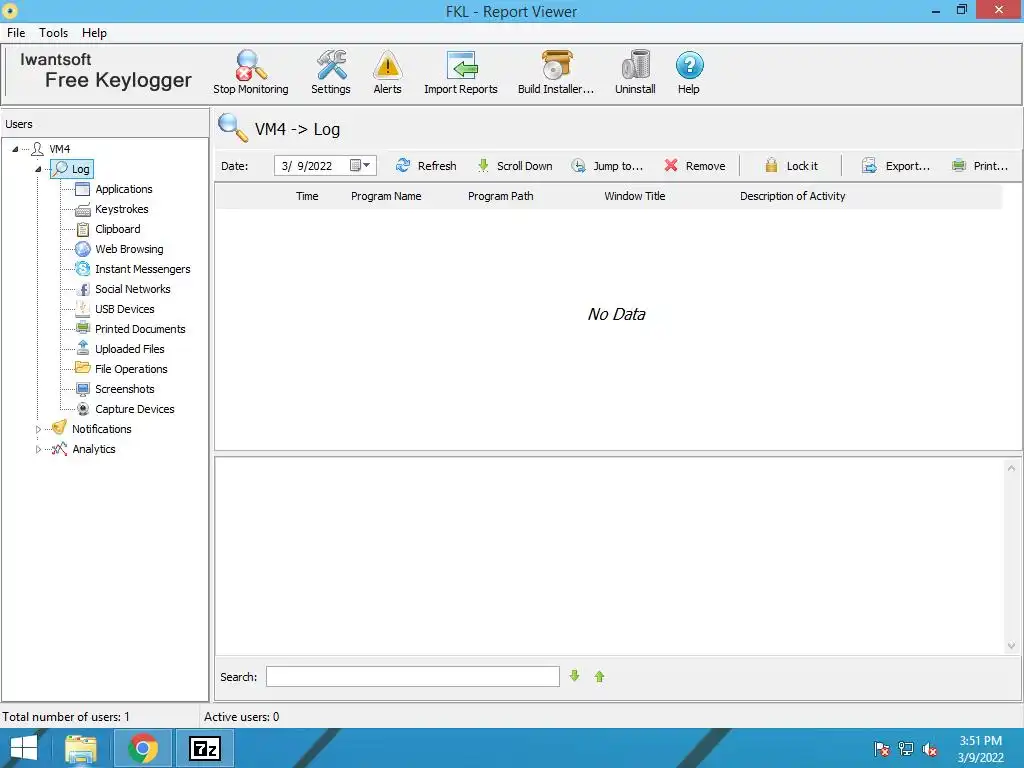Sort by the Time column header
1024x768 pixels.
click(x=307, y=196)
